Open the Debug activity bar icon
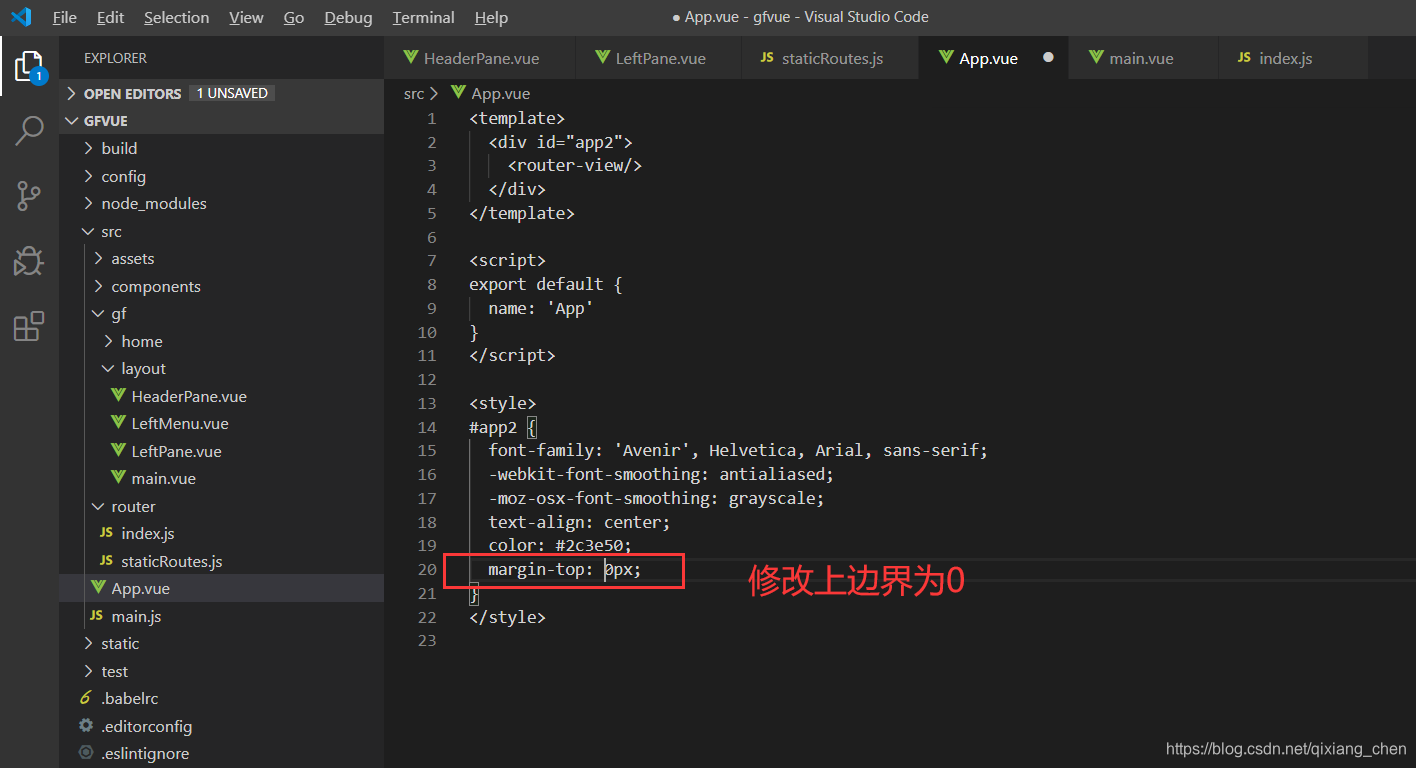Screen dimensions: 1416x768 point(29,261)
